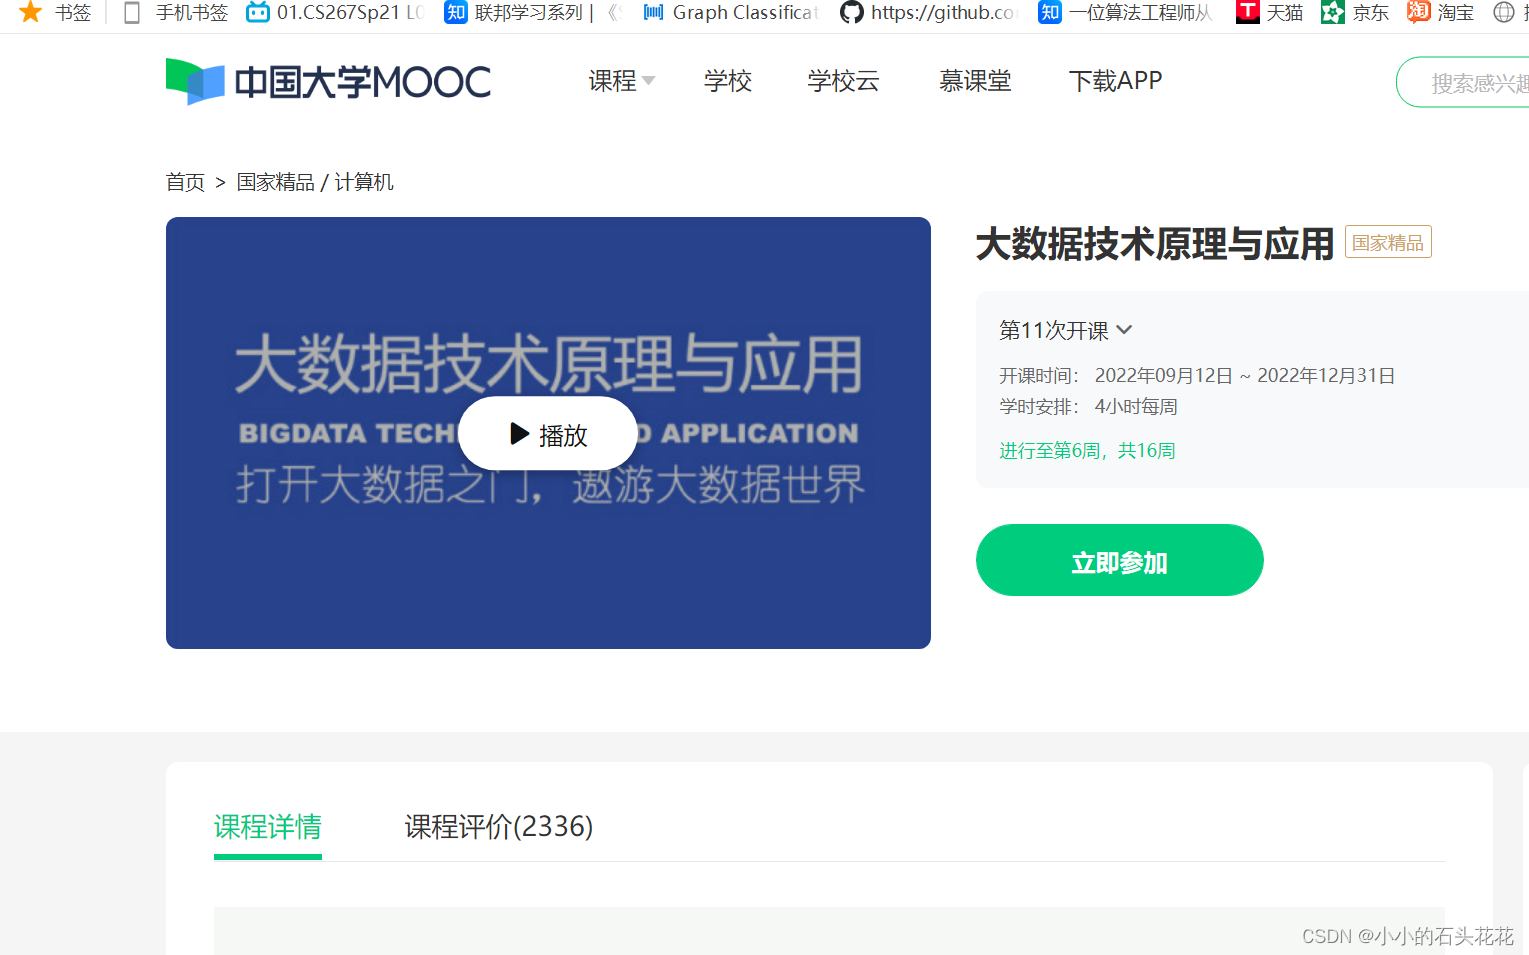The width and height of the screenshot is (1529, 955).
Task: Click the 进行至第6周，共16周 status text
Action: 1087,451
